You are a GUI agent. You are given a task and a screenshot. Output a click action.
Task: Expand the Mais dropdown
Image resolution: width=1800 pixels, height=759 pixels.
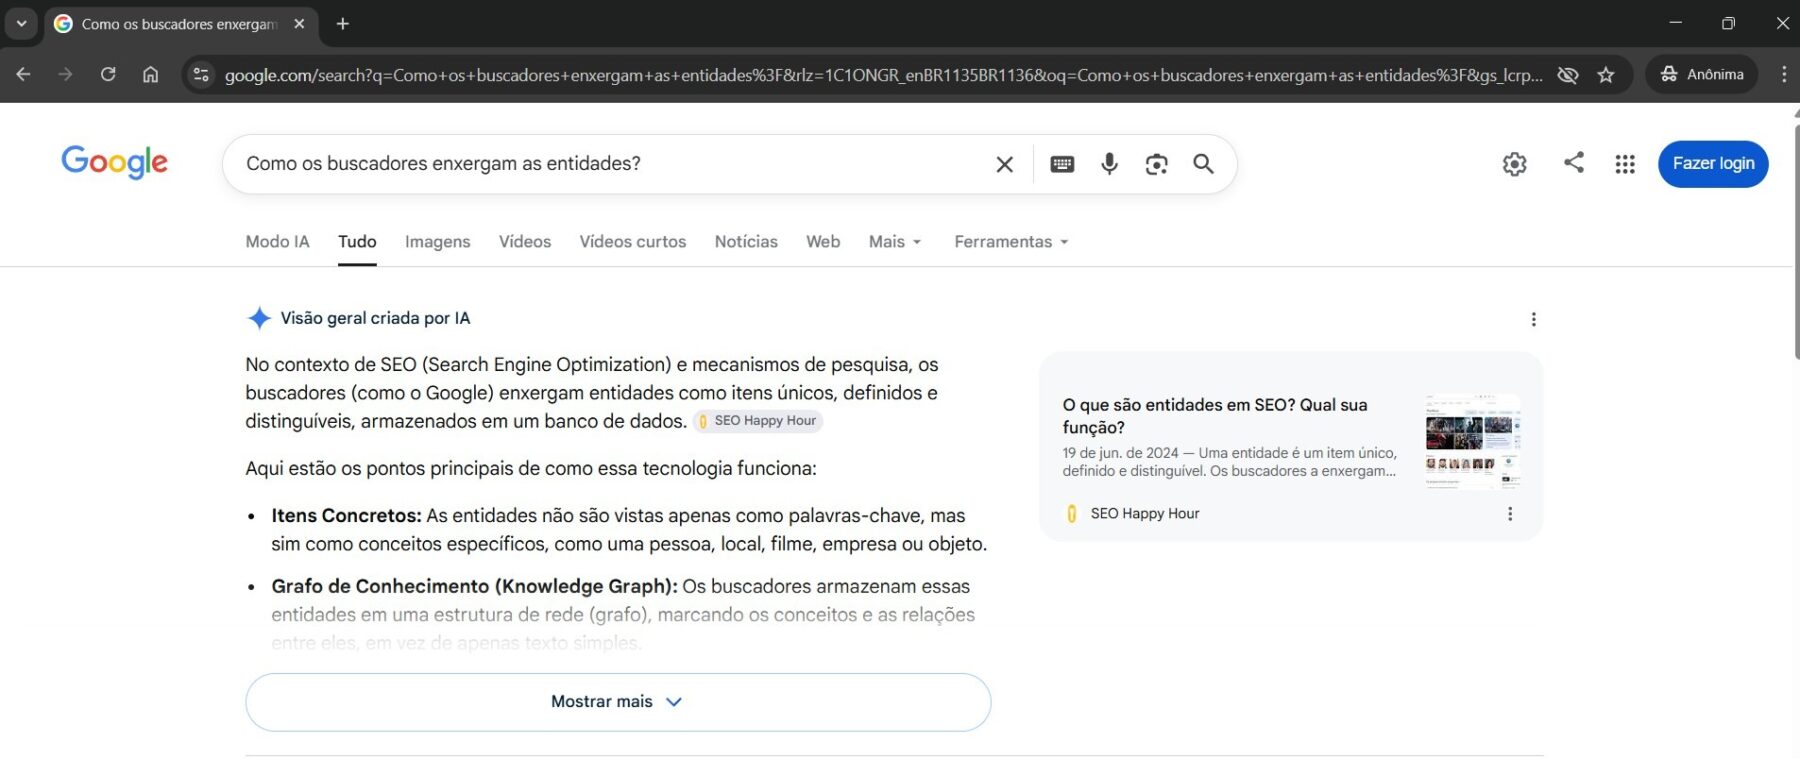click(x=895, y=242)
